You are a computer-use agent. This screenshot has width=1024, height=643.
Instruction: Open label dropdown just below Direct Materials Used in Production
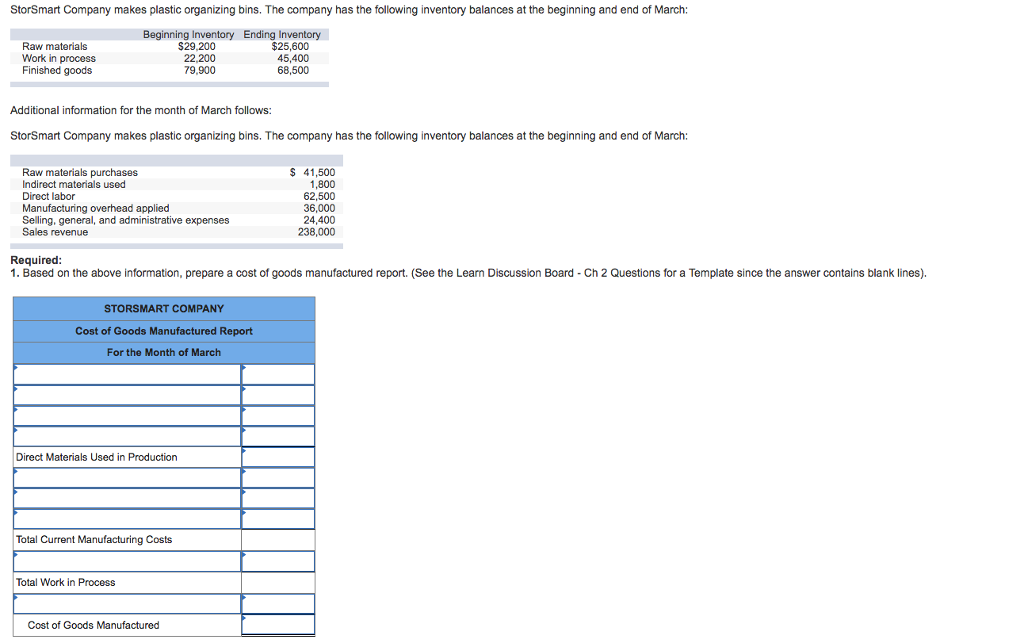(127, 478)
